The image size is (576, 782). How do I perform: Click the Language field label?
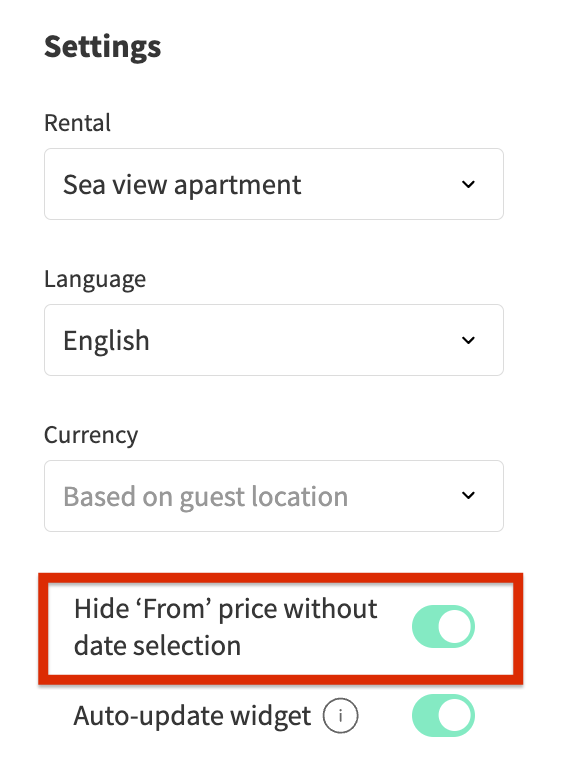click(x=95, y=279)
